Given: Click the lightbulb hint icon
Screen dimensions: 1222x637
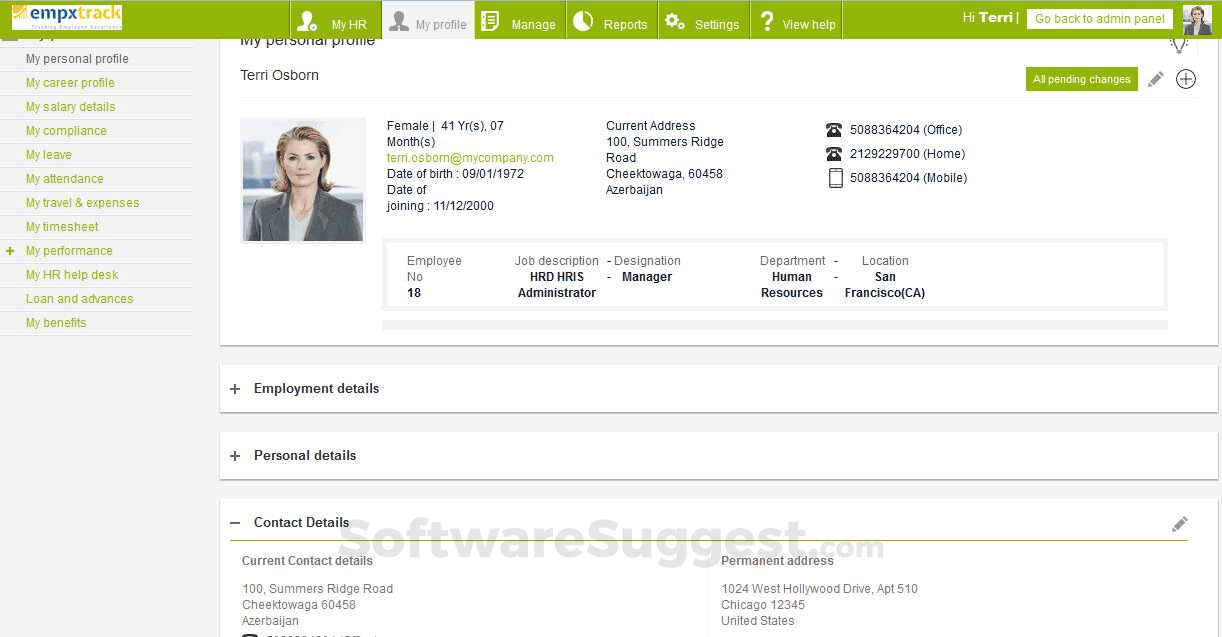Looking at the screenshot, I should [x=1179, y=44].
